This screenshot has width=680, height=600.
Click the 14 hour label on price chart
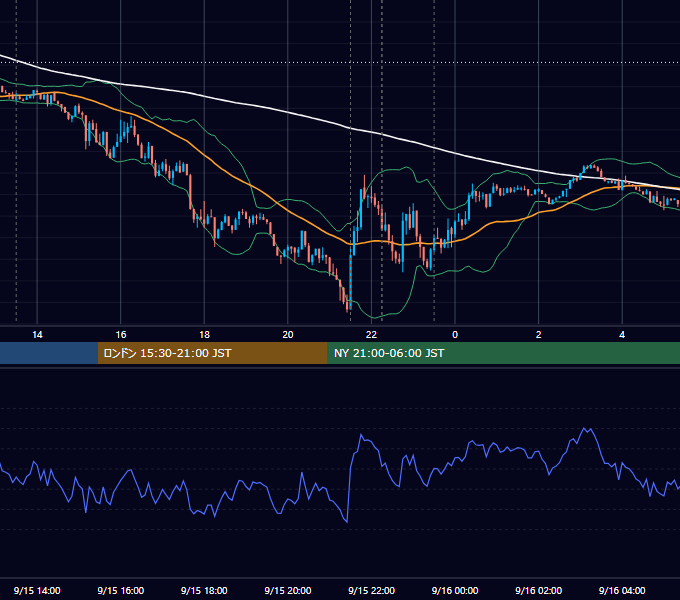coord(37,335)
